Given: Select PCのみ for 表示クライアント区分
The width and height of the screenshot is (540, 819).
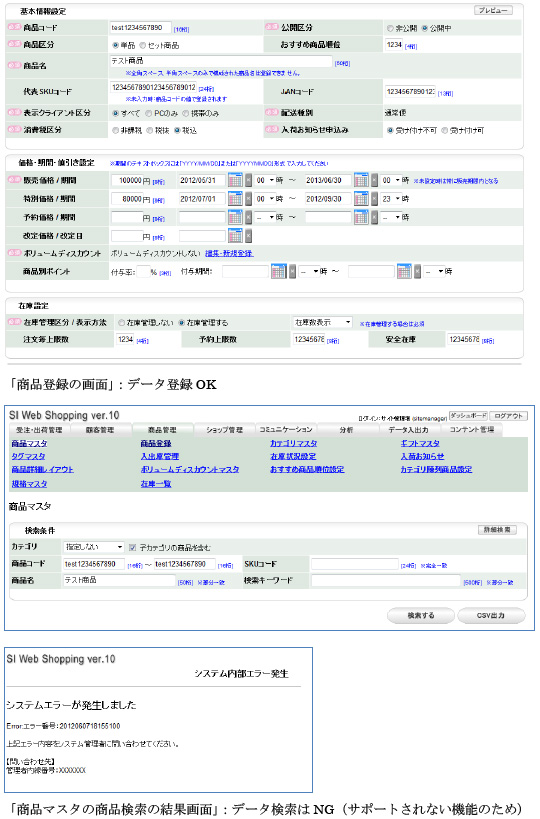Looking at the screenshot, I should coord(149,113).
